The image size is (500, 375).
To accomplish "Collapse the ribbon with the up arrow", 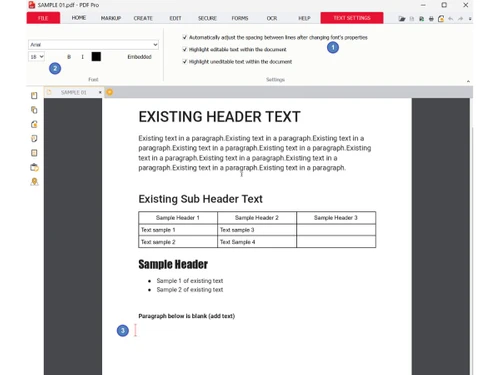I will [x=468, y=81].
